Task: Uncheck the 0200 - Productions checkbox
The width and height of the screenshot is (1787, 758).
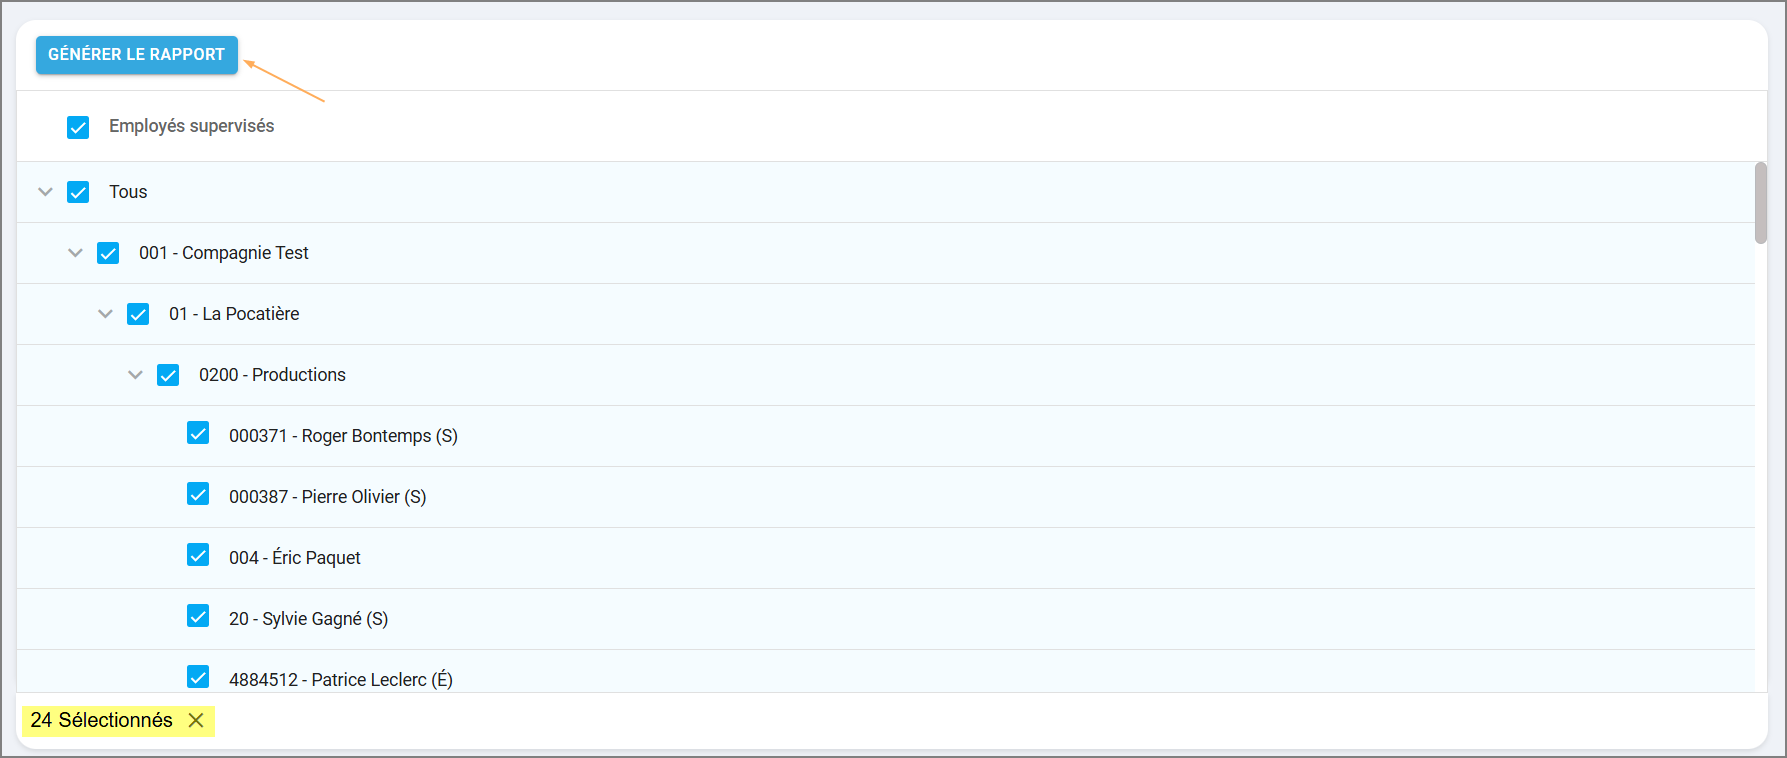Action: 168,375
